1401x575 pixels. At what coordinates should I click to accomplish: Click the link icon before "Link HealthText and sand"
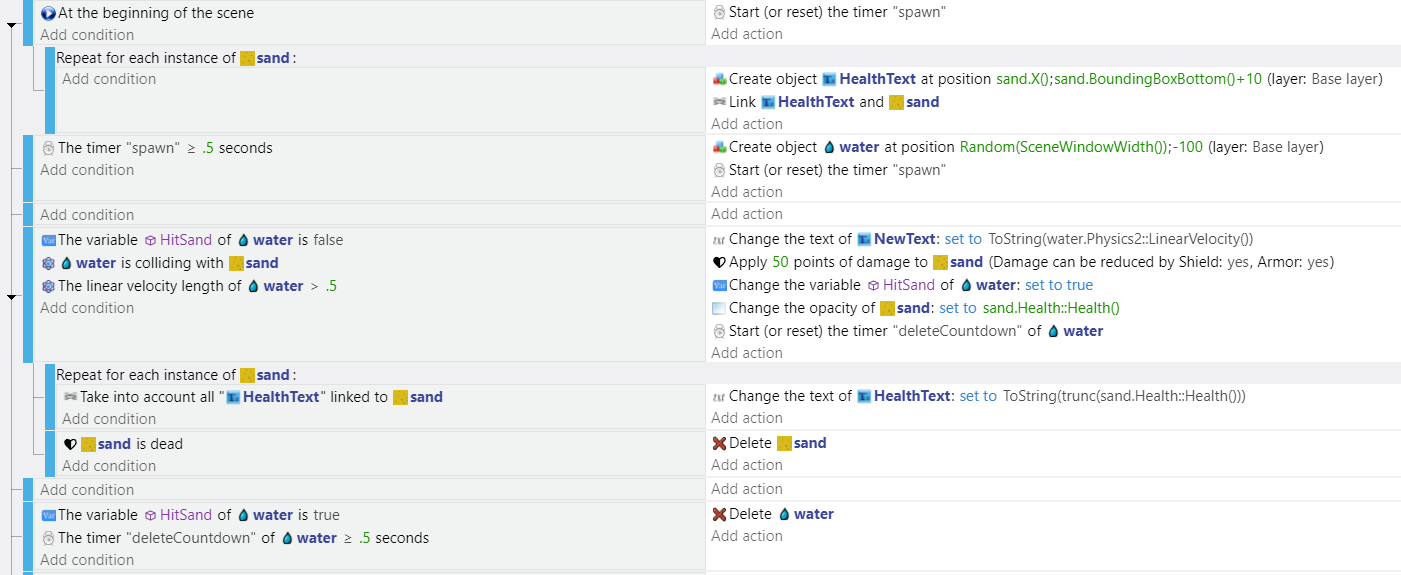point(719,102)
